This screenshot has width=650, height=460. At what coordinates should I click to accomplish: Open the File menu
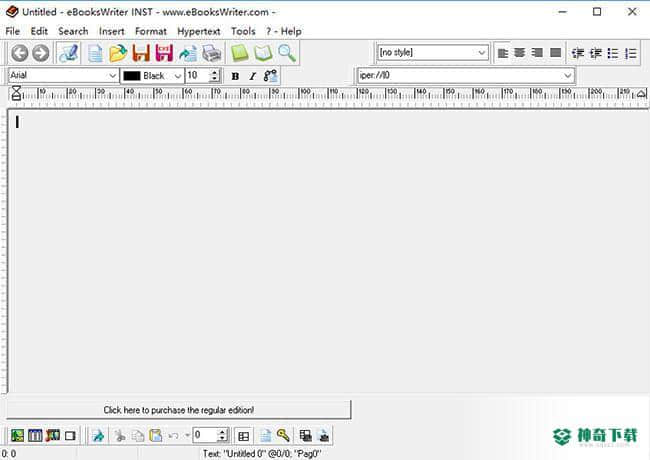coord(12,31)
